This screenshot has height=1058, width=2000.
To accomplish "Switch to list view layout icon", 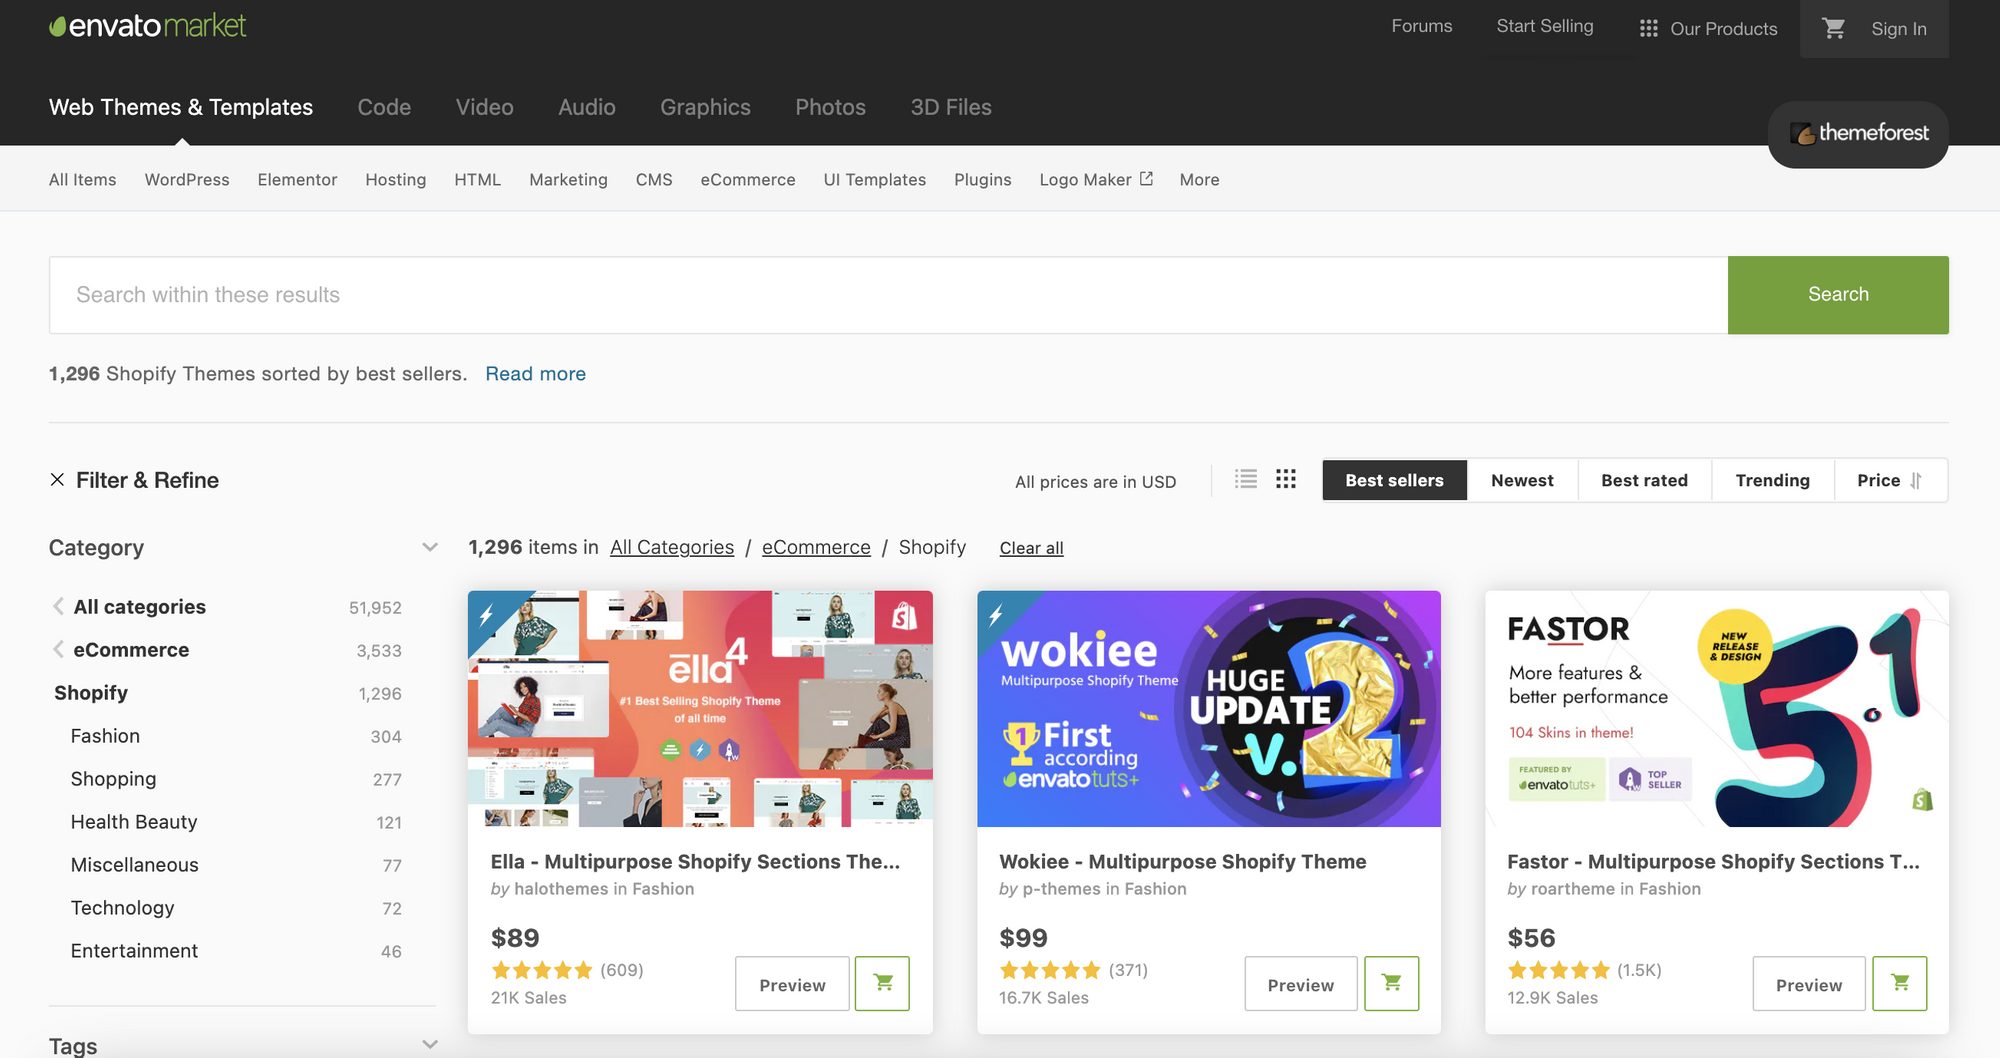I will (1246, 480).
